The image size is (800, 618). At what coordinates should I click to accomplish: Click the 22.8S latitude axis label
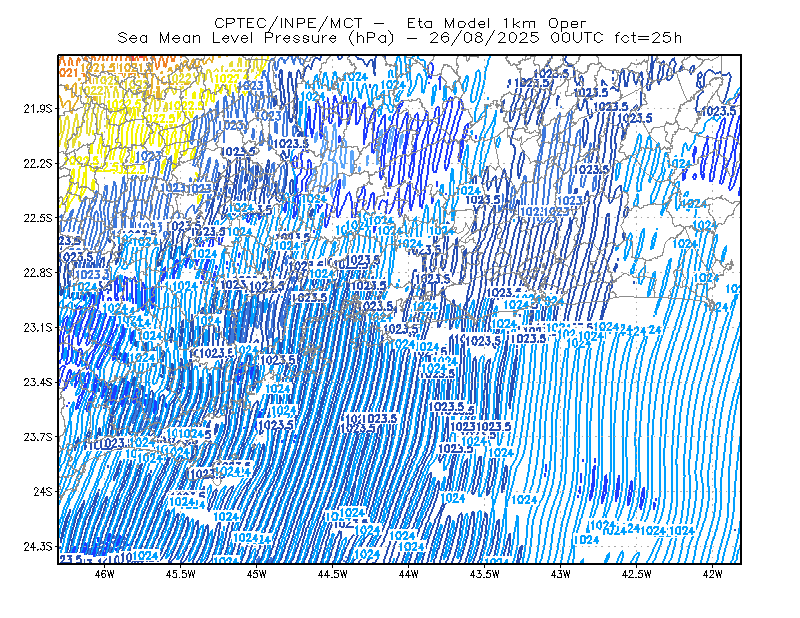click(38, 273)
